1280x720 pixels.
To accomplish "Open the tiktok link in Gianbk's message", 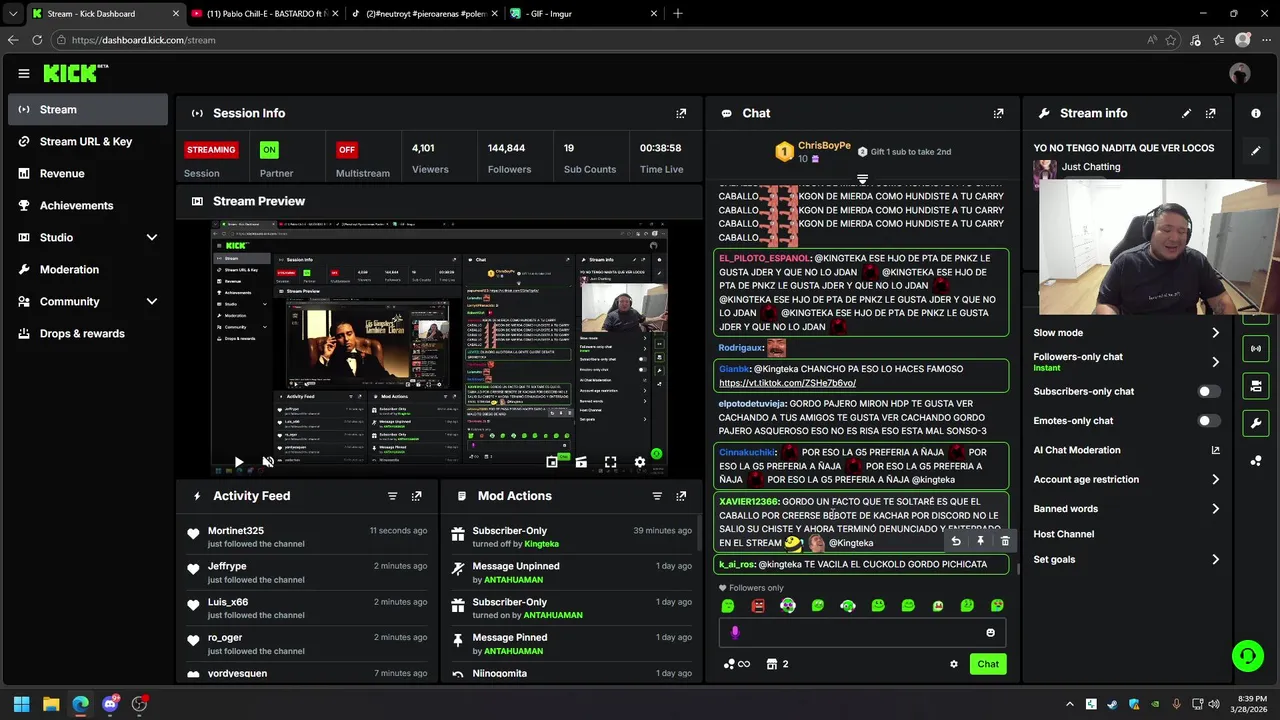I will click(x=787, y=383).
